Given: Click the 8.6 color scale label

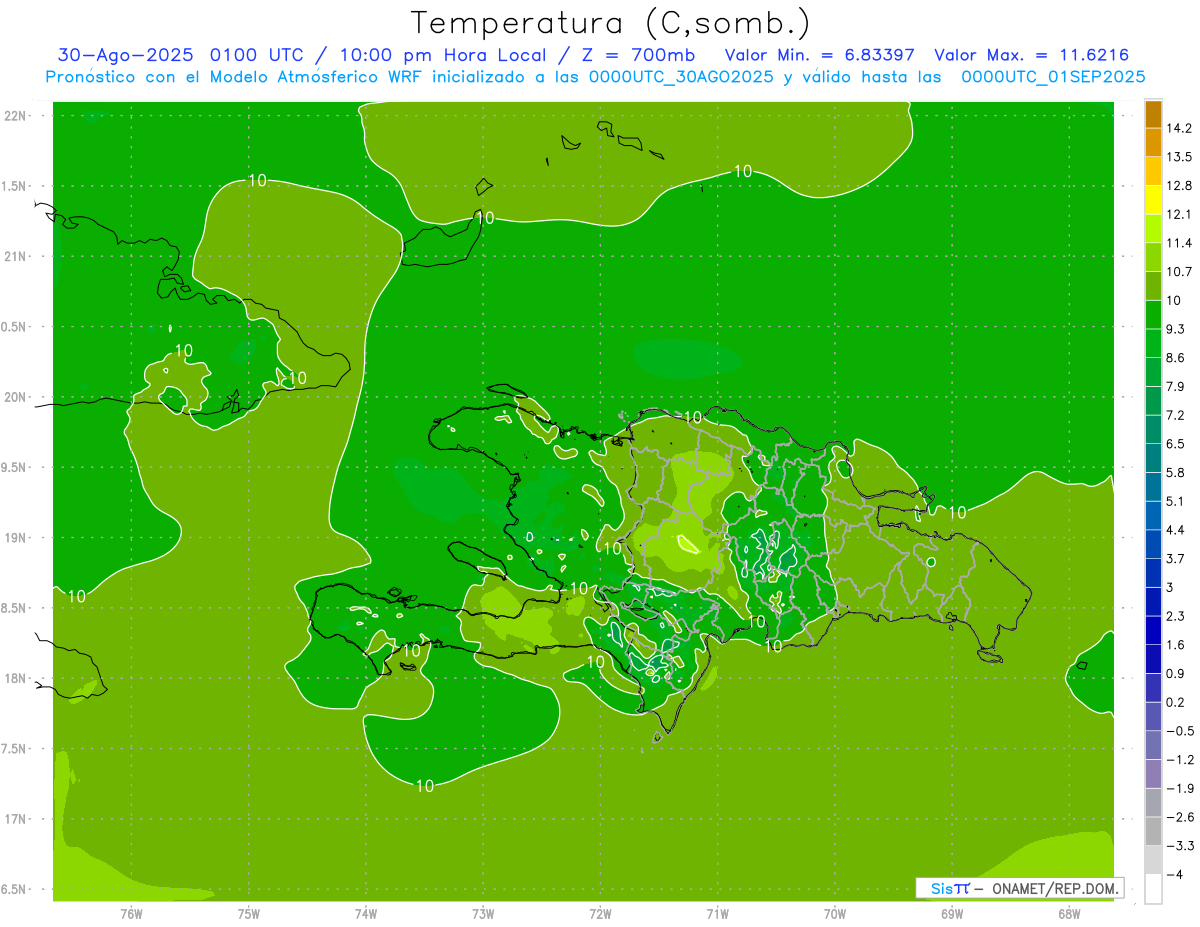Looking at the screenshot, I should click(1175, 358).
